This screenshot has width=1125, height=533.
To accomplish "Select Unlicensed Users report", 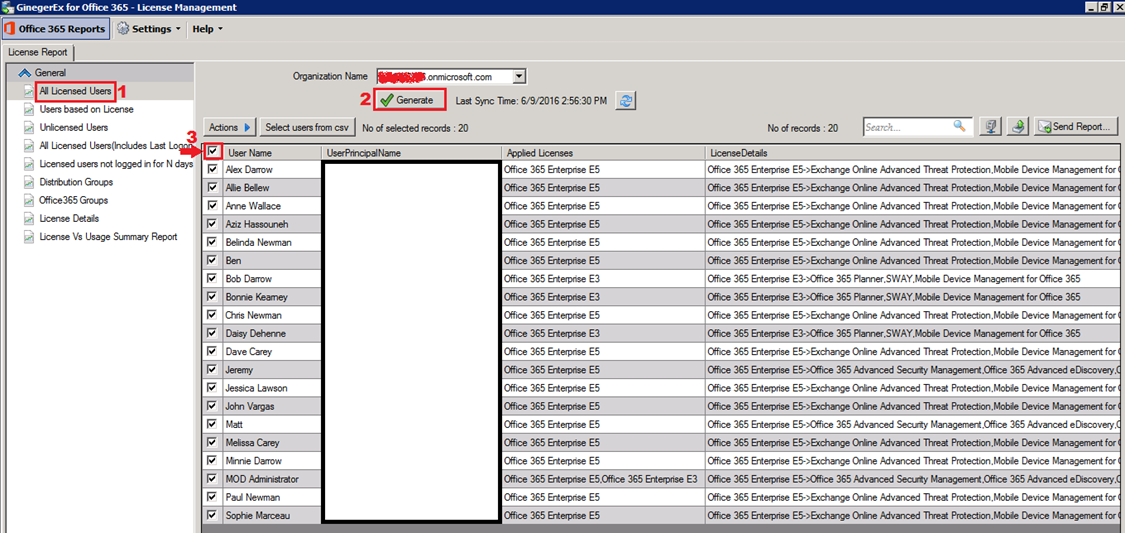I will 74,128.
